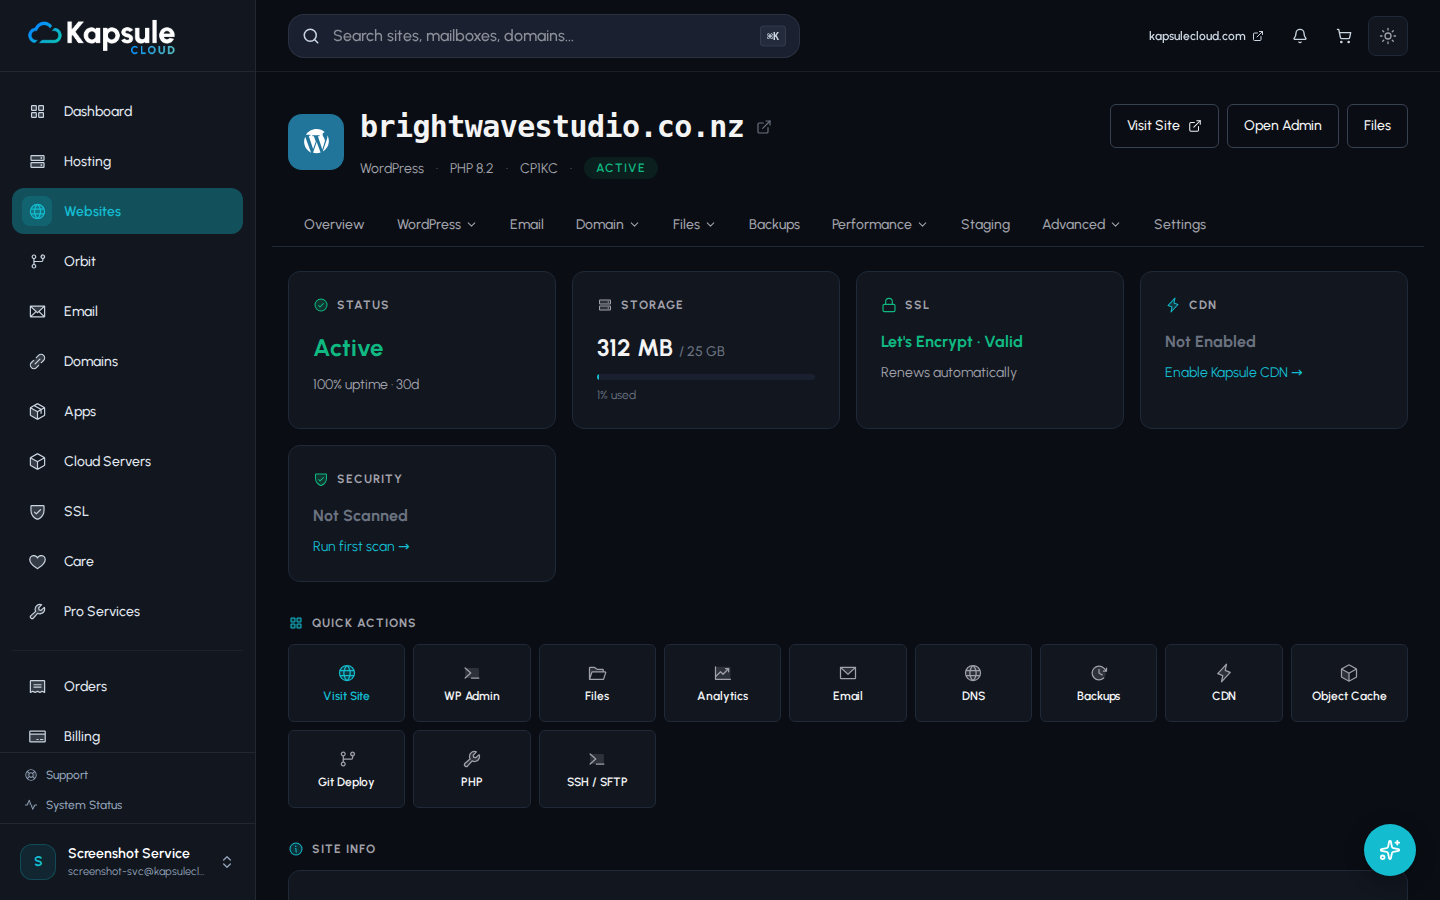Follow the Run first scan link

point(361,546)
